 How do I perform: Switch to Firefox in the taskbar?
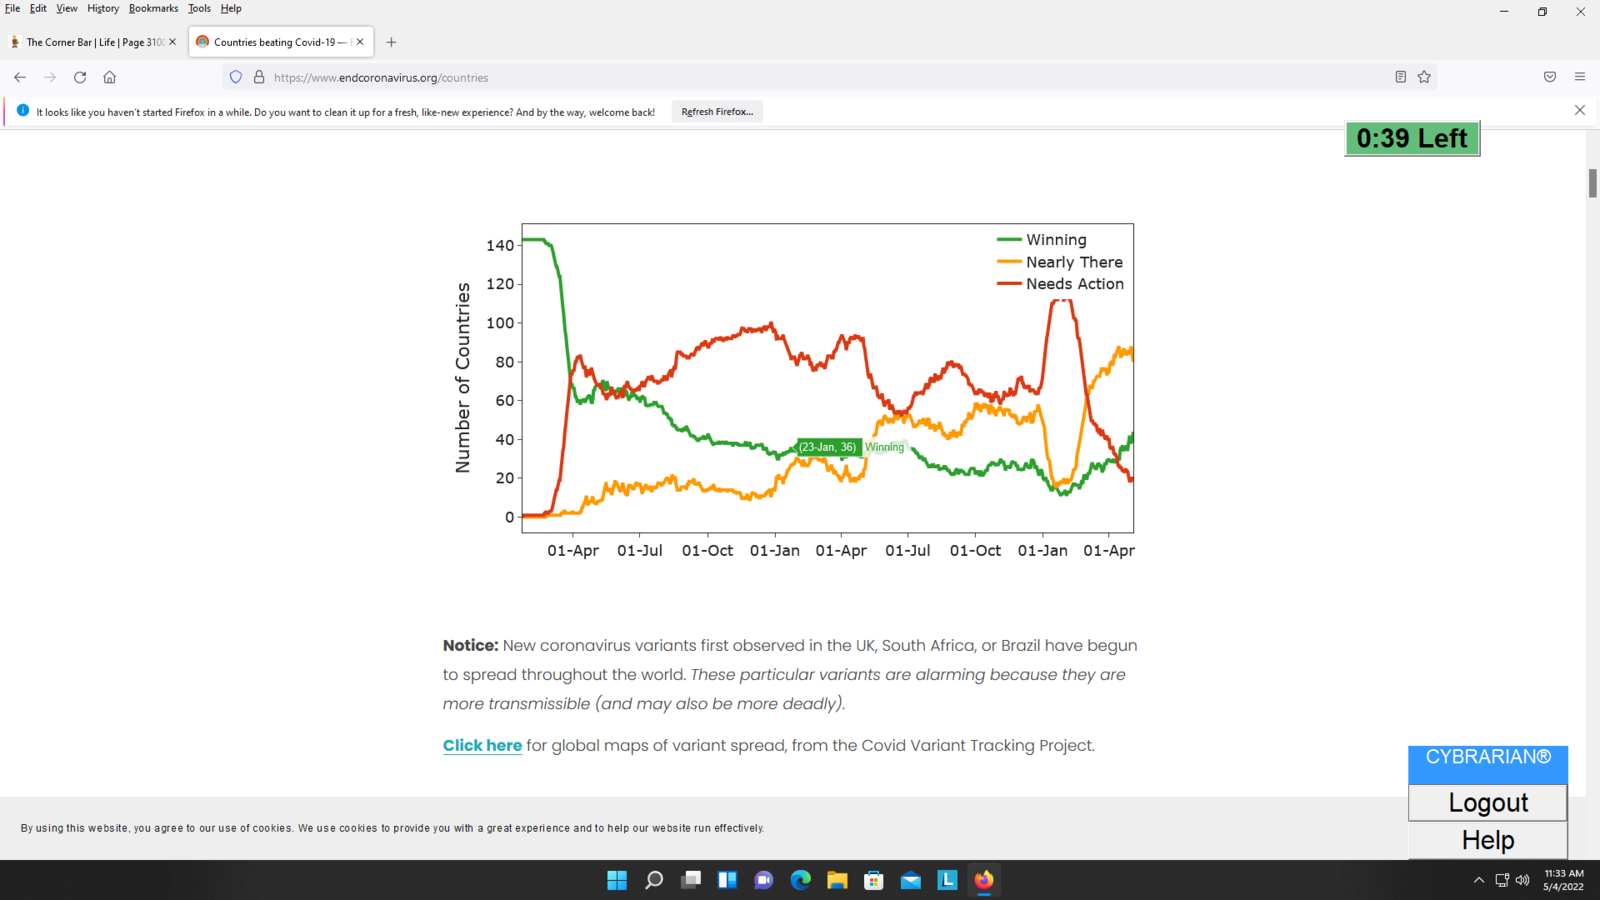click(984, 880)
